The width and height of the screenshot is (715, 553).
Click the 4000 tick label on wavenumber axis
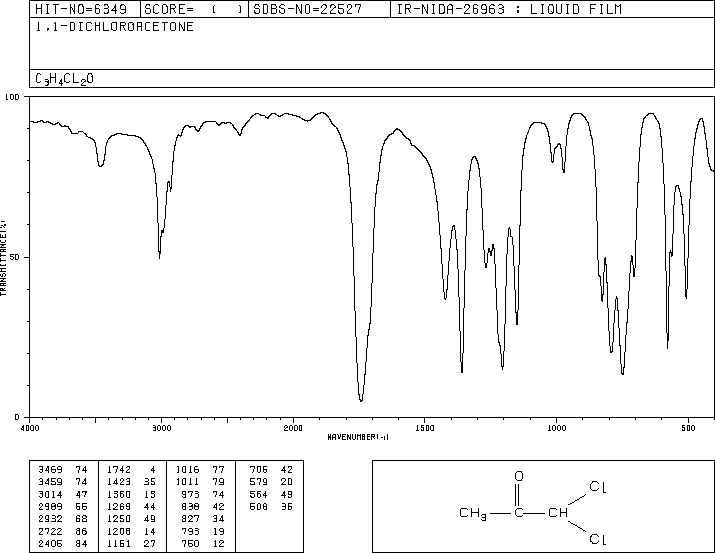(30, 428)
